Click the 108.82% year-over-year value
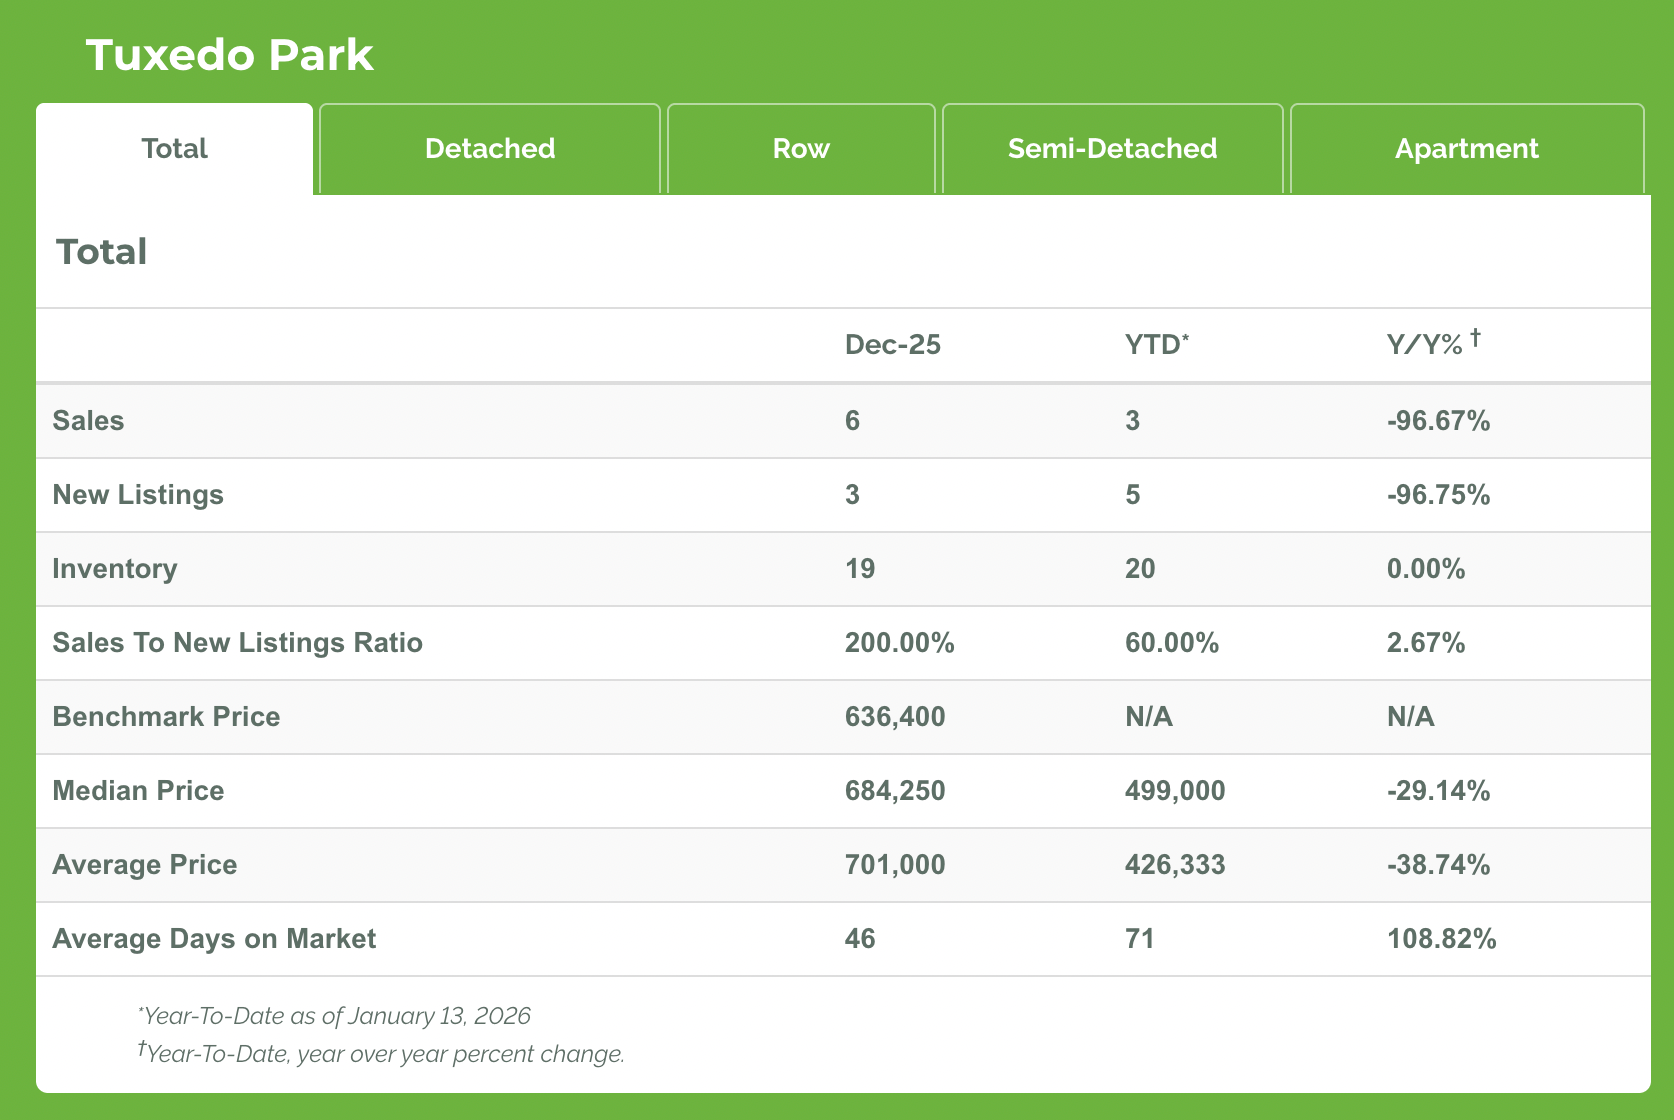Image resolution: width=1674 pixels, height=1120 pixels. coord(1441,939)
